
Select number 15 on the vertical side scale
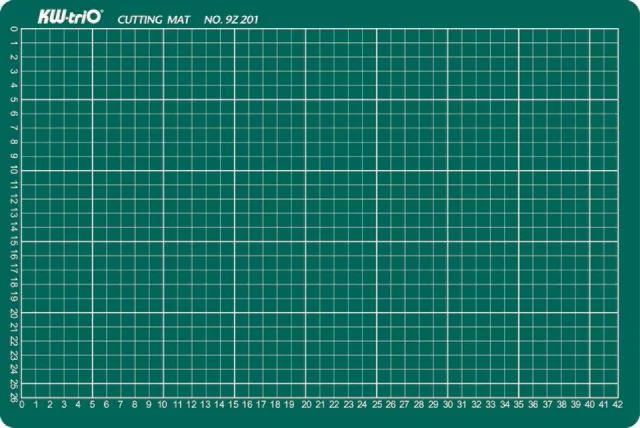pyautogui.click(x=14, y=242)
